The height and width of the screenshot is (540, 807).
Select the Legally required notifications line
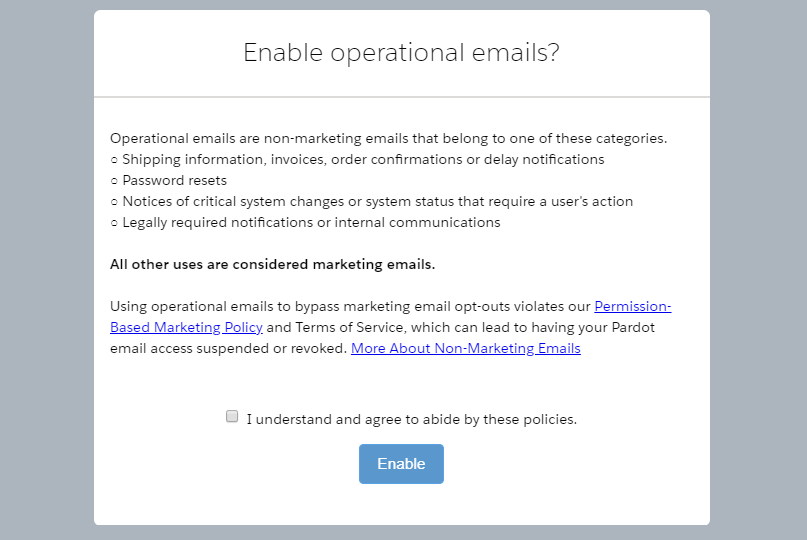click(x=311, y=222)
